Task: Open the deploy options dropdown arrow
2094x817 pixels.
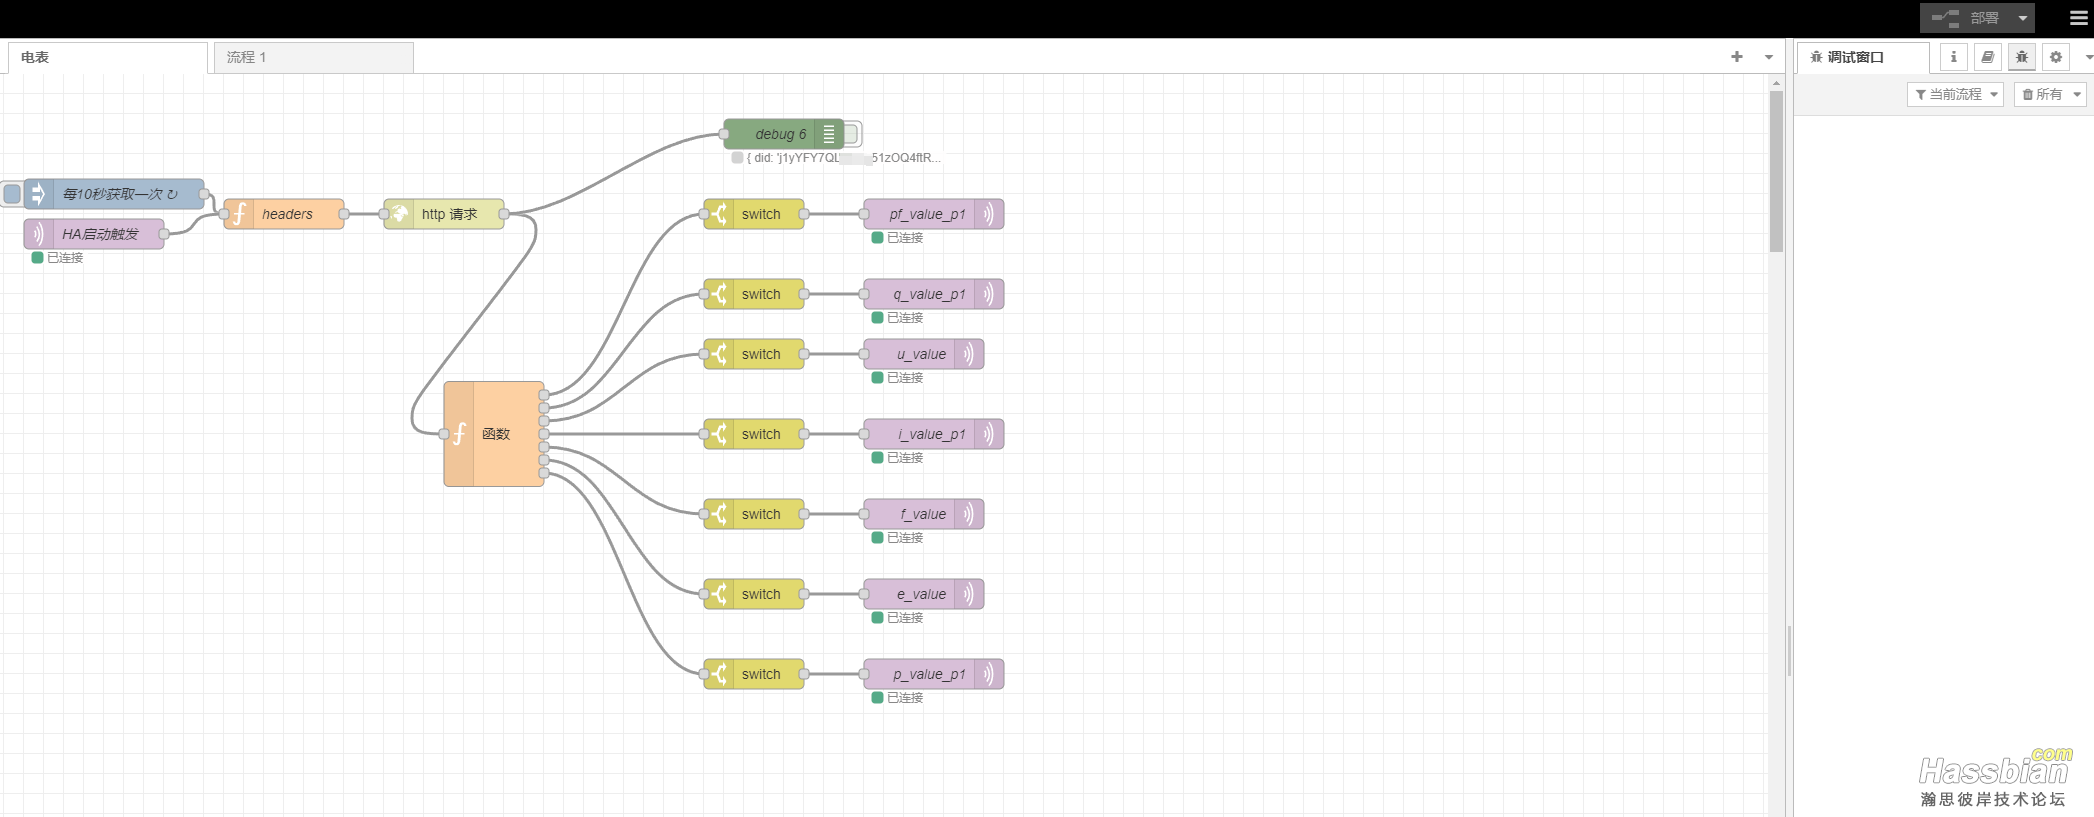Action: point(2023,18)
